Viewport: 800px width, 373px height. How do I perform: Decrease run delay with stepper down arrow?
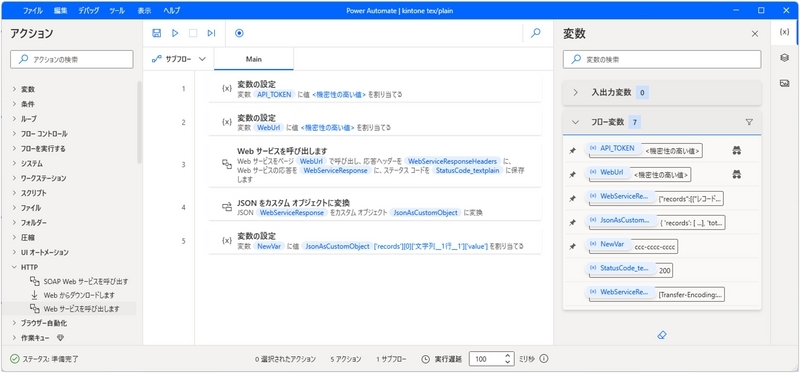click(507, 362)
